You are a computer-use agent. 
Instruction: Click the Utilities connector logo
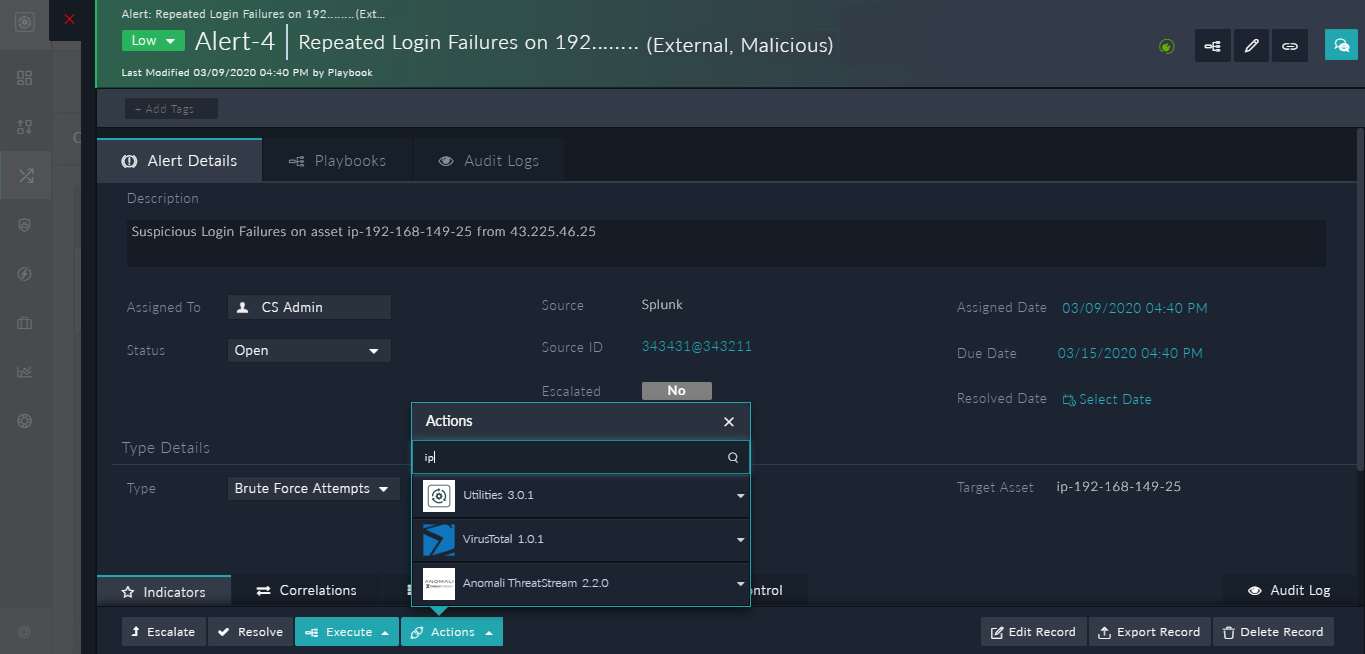[x=439, y=496]
